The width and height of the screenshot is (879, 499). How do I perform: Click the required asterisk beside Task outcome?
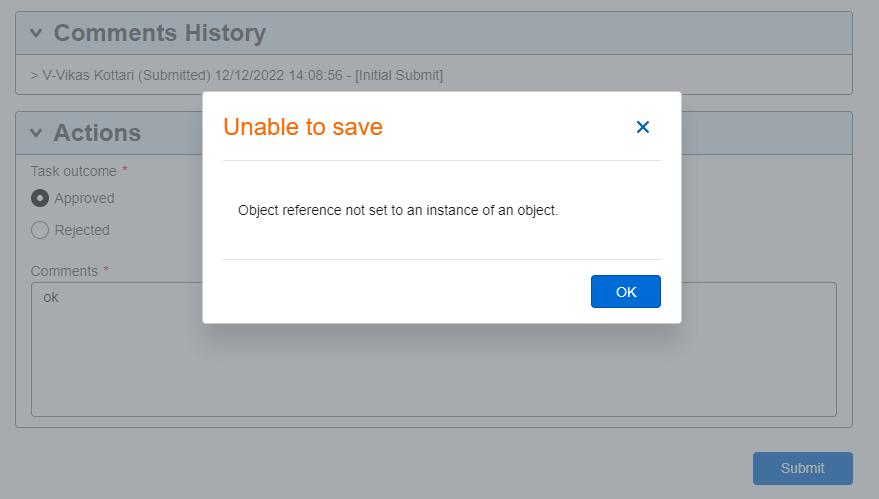coord(125,169)
